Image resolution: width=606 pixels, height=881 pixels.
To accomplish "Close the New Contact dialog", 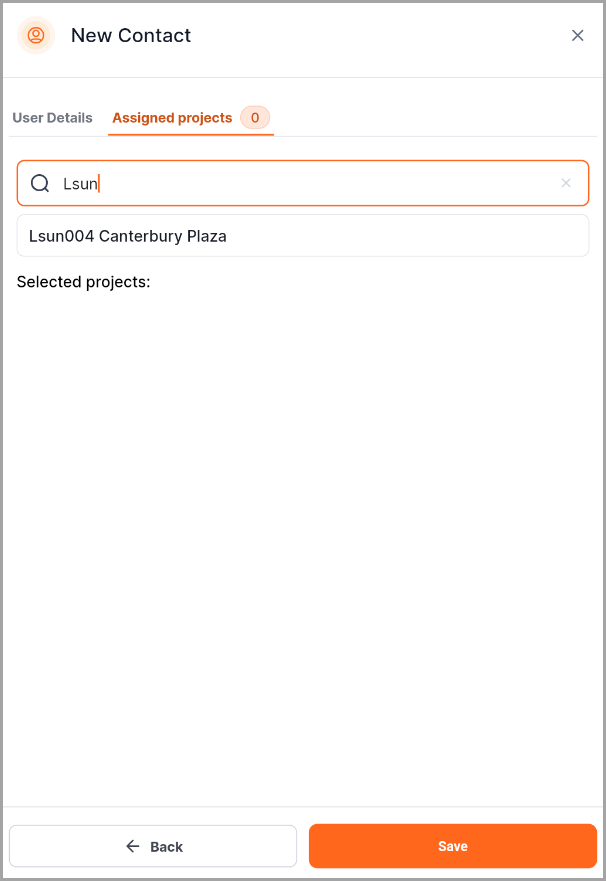I will (577, 36).
